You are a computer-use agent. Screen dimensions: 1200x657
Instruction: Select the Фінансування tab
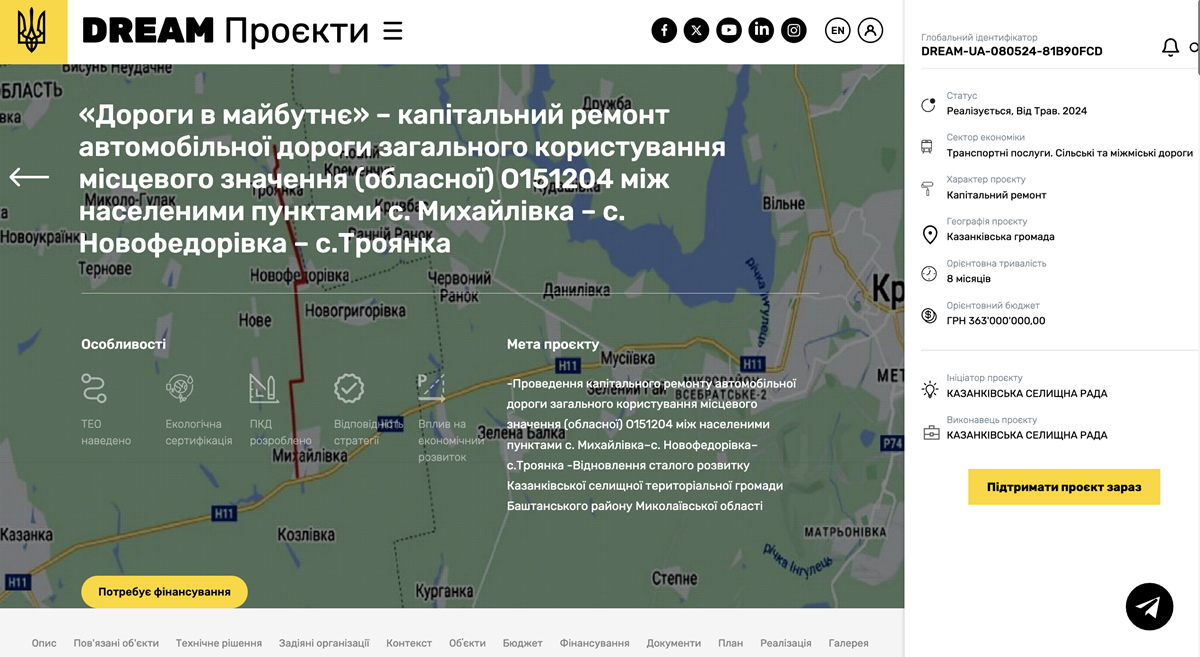[594, 643]
